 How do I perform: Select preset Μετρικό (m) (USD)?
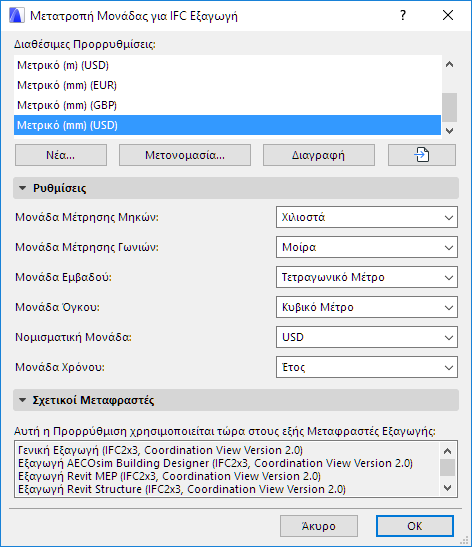tap(227, 65)
